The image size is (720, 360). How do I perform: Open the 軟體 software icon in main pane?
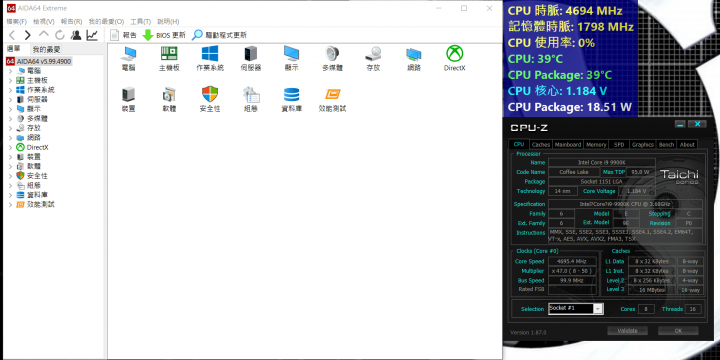coord(169,95)
